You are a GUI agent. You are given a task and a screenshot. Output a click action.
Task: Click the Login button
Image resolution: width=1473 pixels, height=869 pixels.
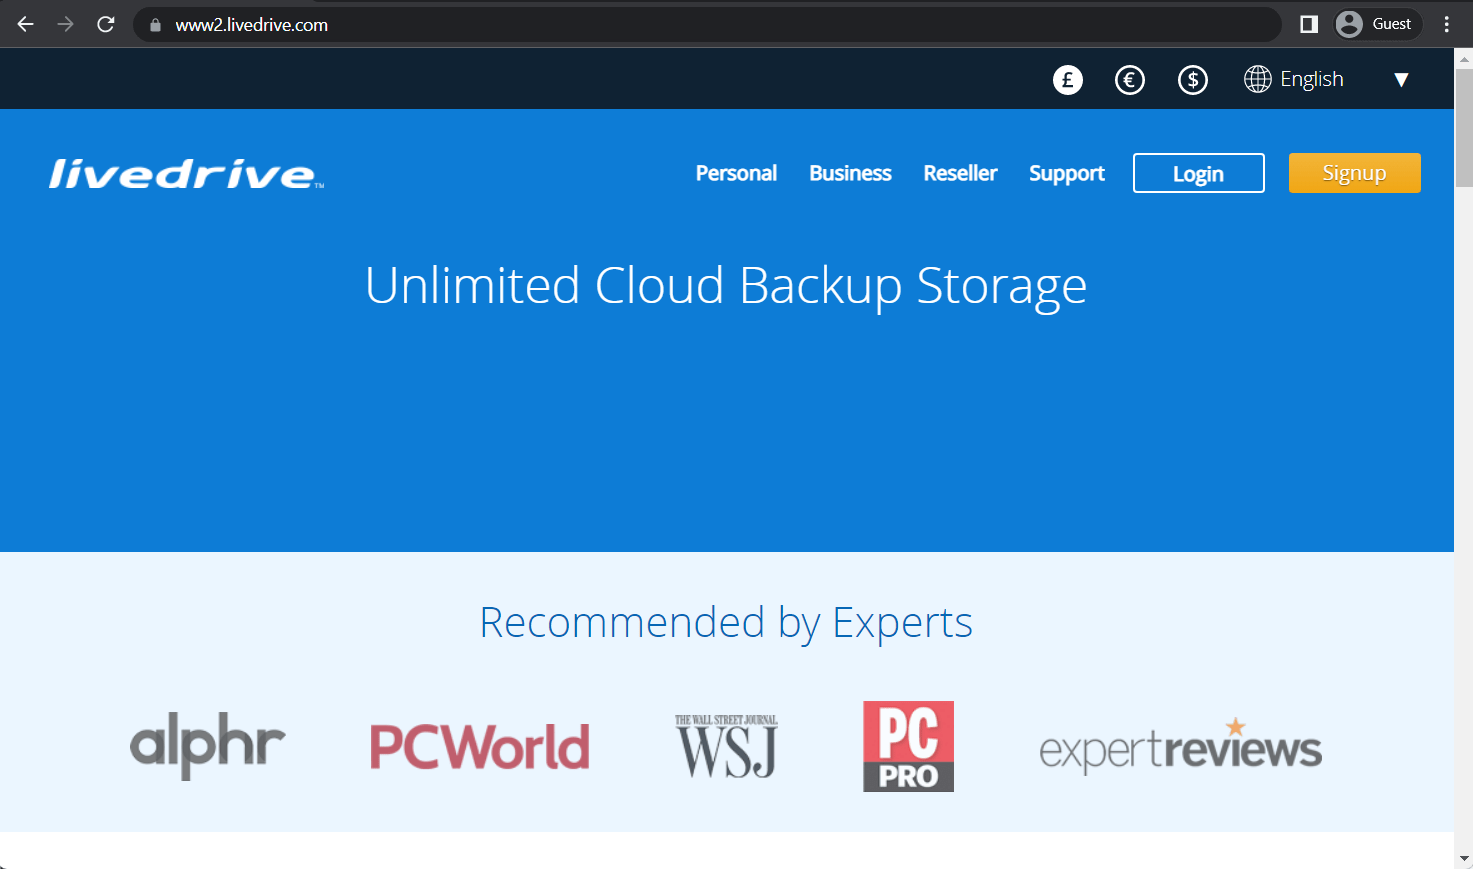1198,173
